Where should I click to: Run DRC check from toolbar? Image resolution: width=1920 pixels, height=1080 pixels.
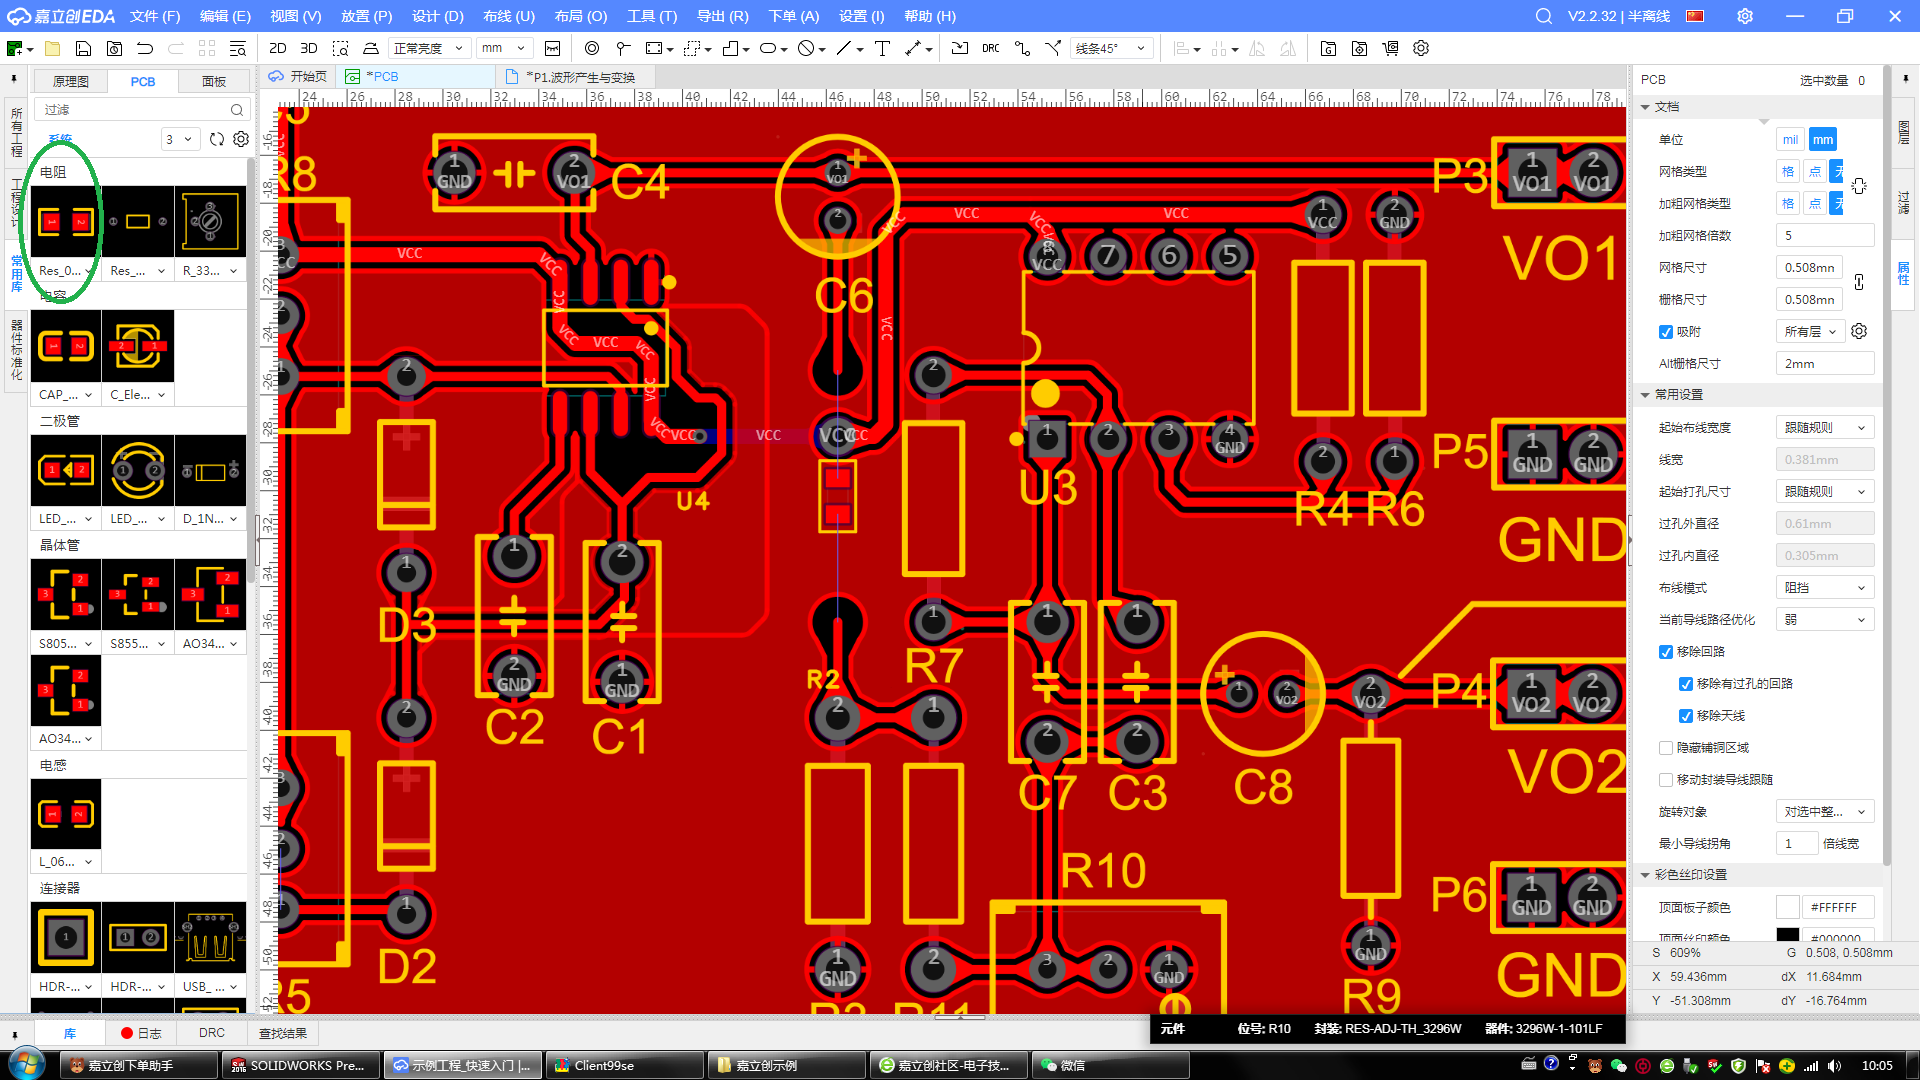click(x=990, y=48)
